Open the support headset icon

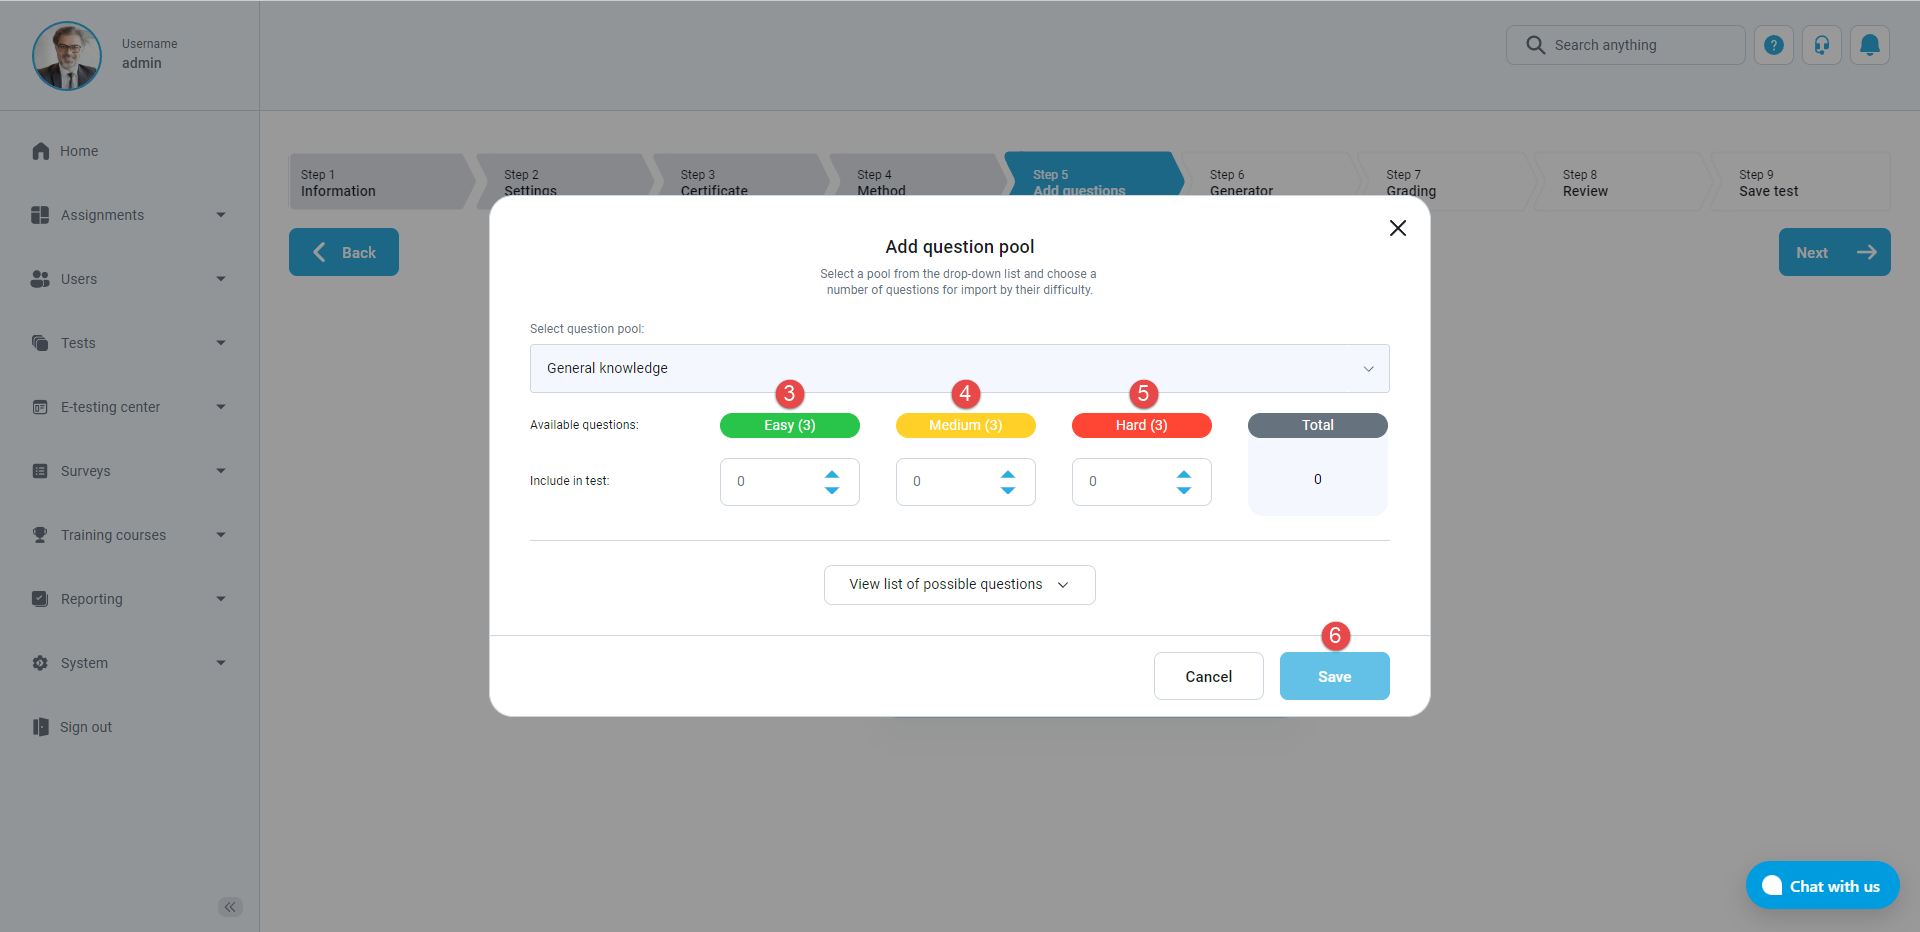pyautogui.click(x=1821, y=45)
